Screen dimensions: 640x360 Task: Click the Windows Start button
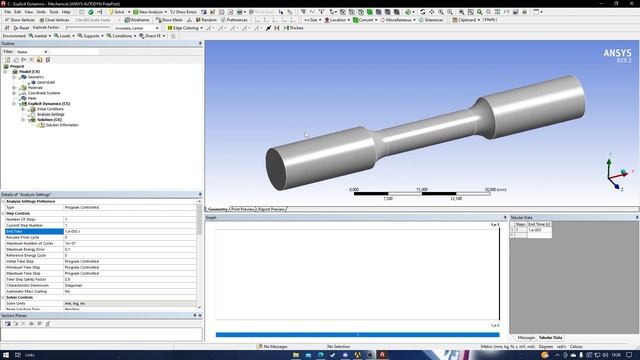click(x=6, y=355)
